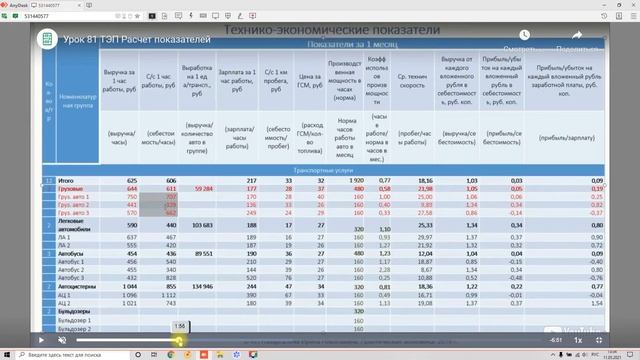The height and width of the screenshot is (360, 640).
Task: Open the AnyDesk keyboard settings icon
Action: [203, 16]
